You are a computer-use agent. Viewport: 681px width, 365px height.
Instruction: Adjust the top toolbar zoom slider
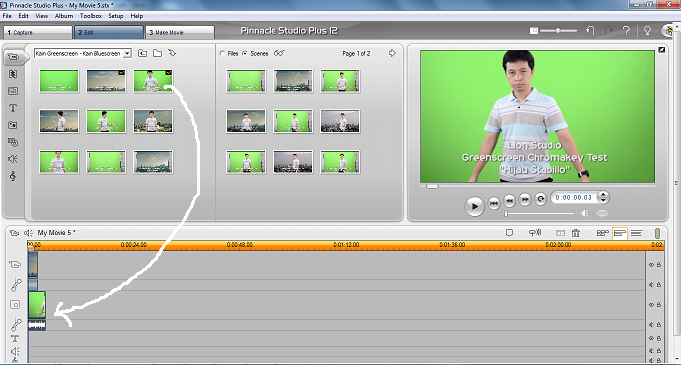point(559,31)
